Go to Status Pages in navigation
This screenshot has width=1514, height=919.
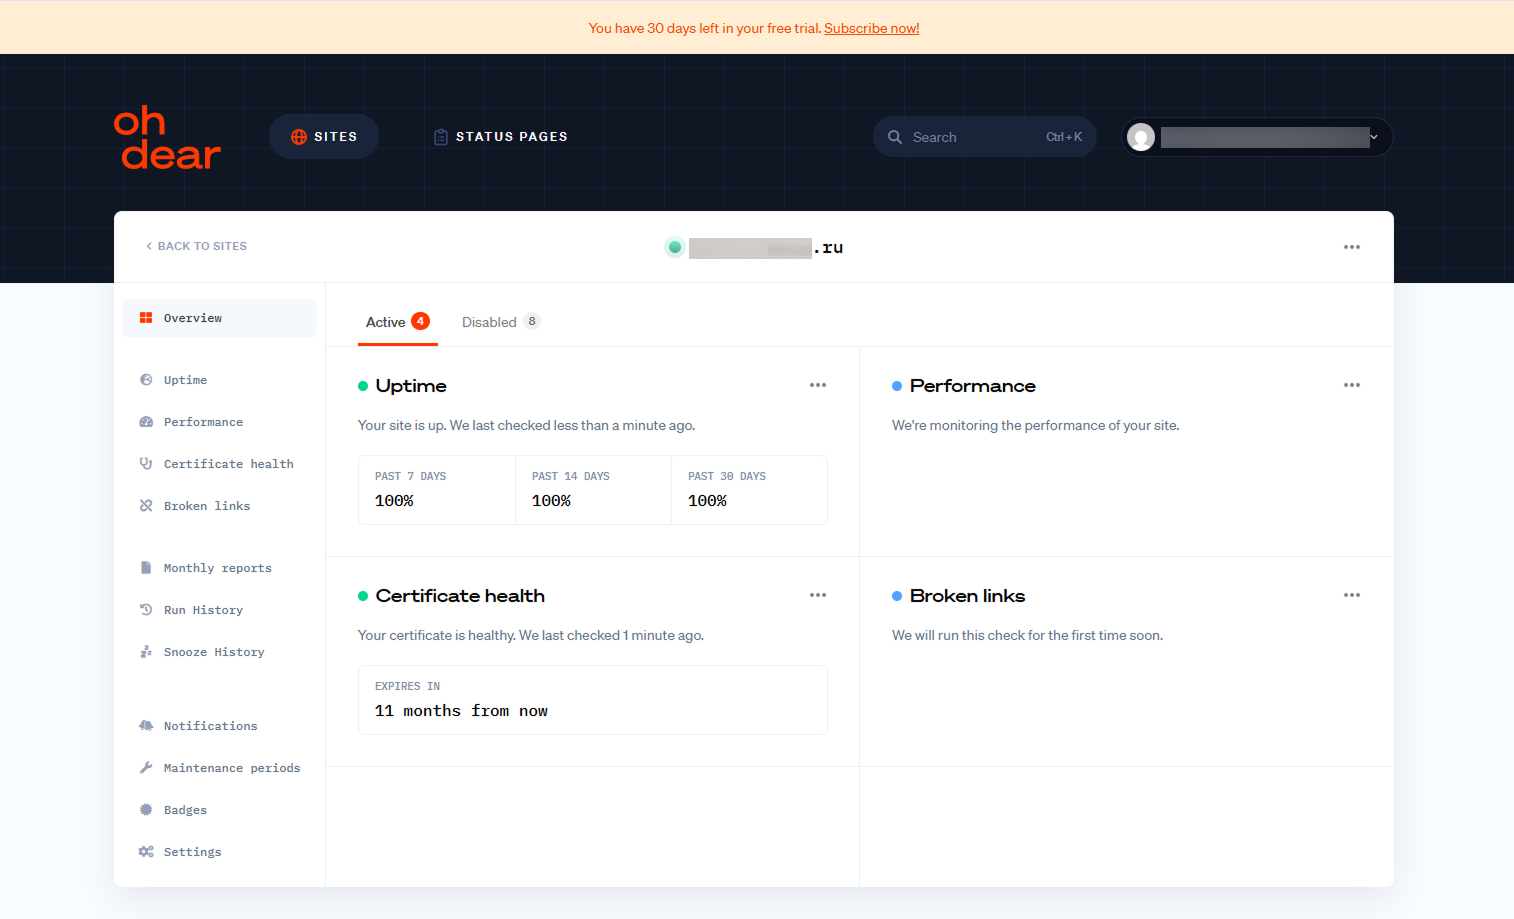[x=500, y=137]
